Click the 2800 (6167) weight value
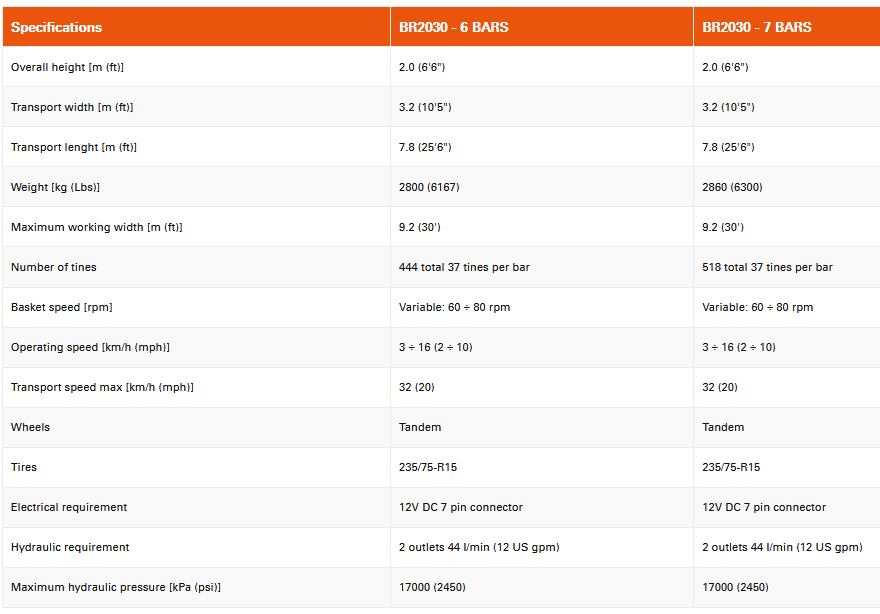 (x=429, y=187)
